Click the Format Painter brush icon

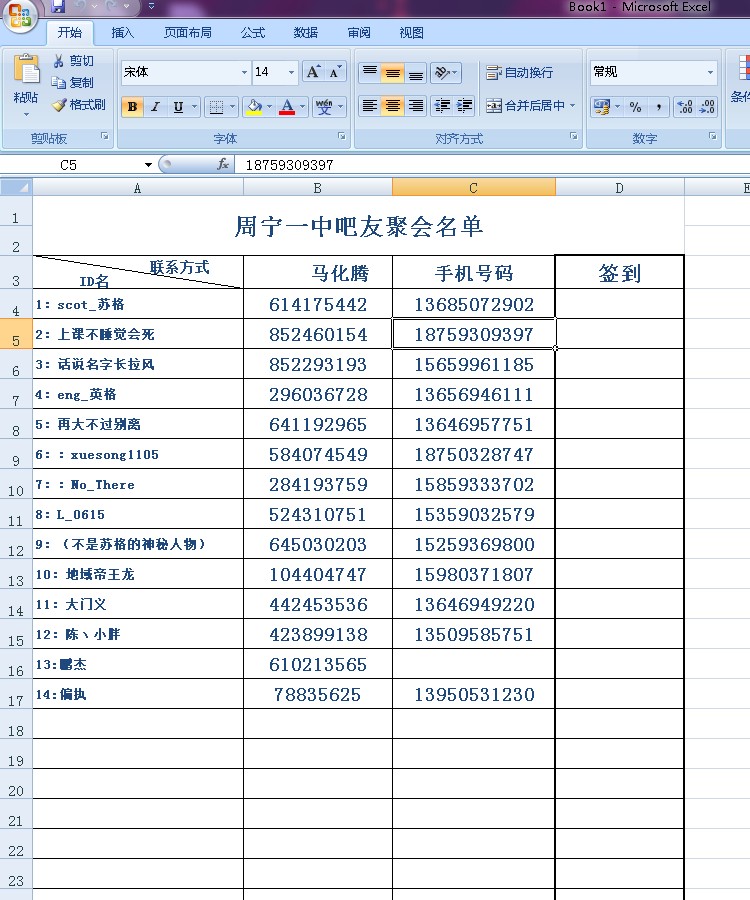(59, 104)
